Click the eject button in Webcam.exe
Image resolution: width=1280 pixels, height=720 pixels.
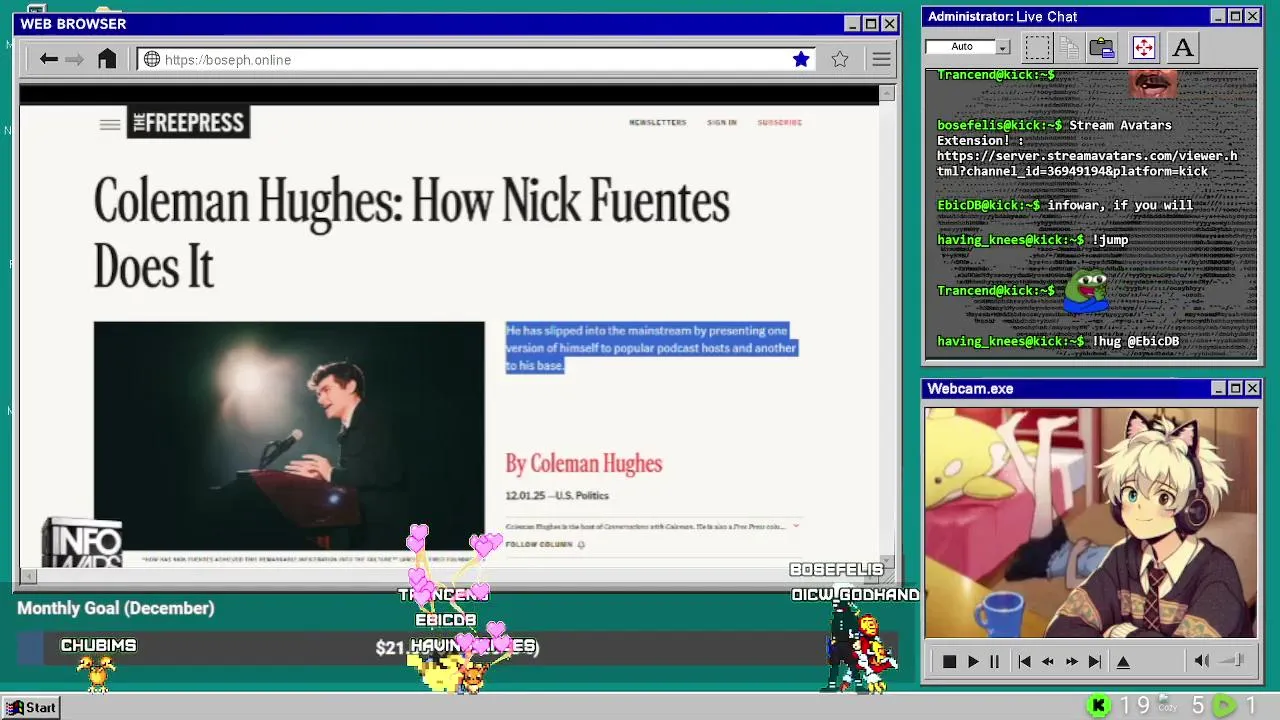[x=1123, y=661]
